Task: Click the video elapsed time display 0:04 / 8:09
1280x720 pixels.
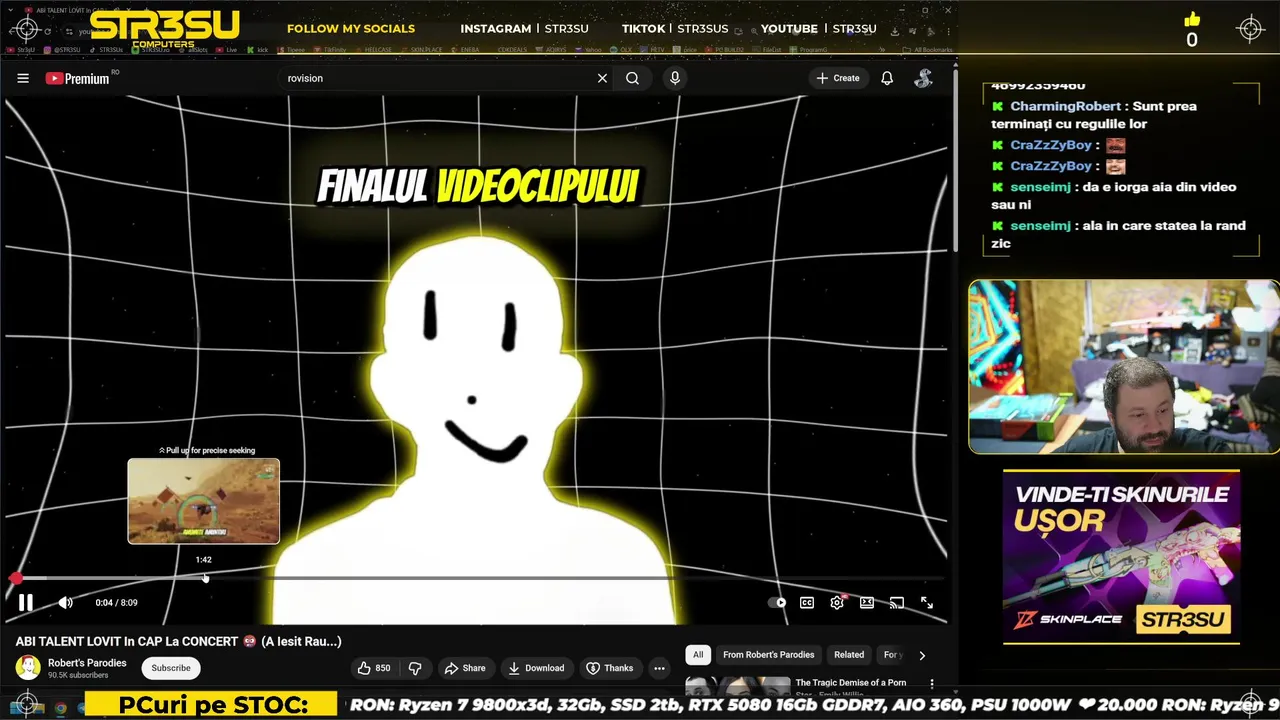Action: point(117,603)
